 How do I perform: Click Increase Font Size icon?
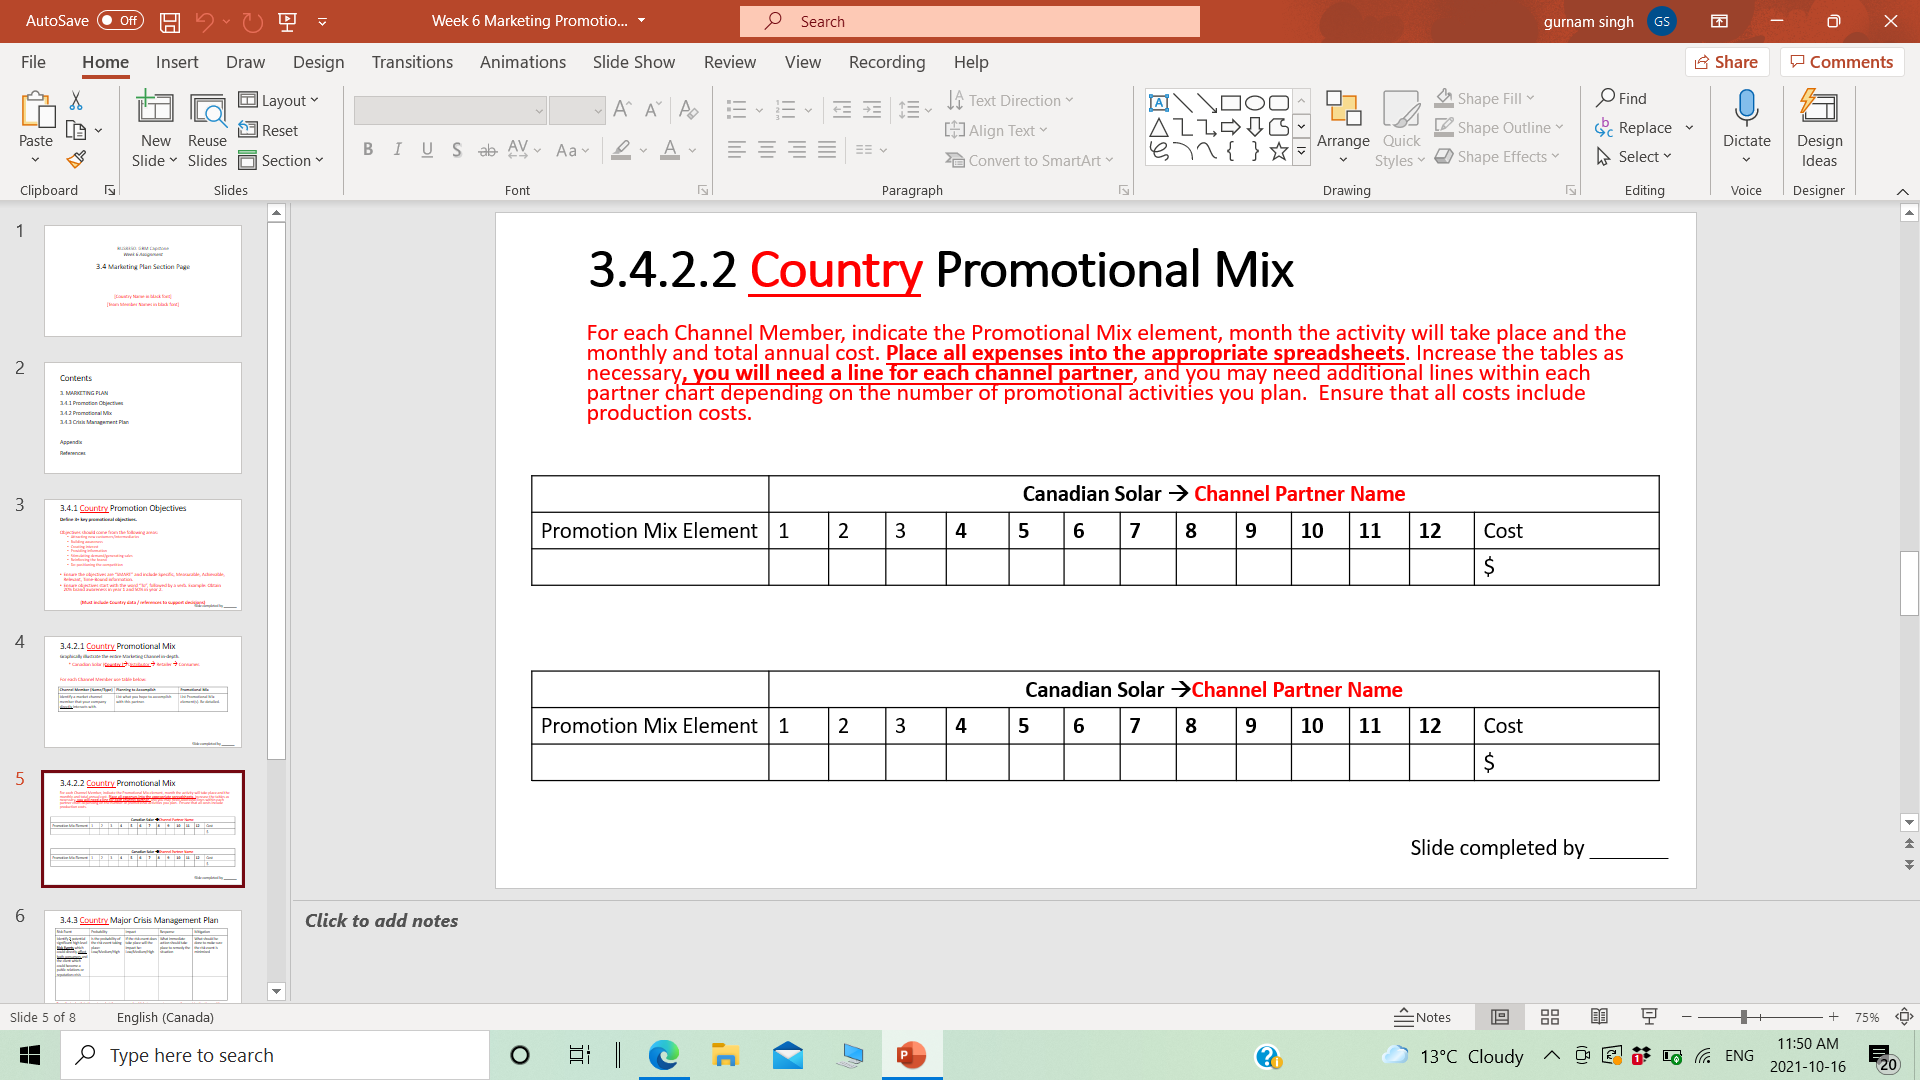622,110
